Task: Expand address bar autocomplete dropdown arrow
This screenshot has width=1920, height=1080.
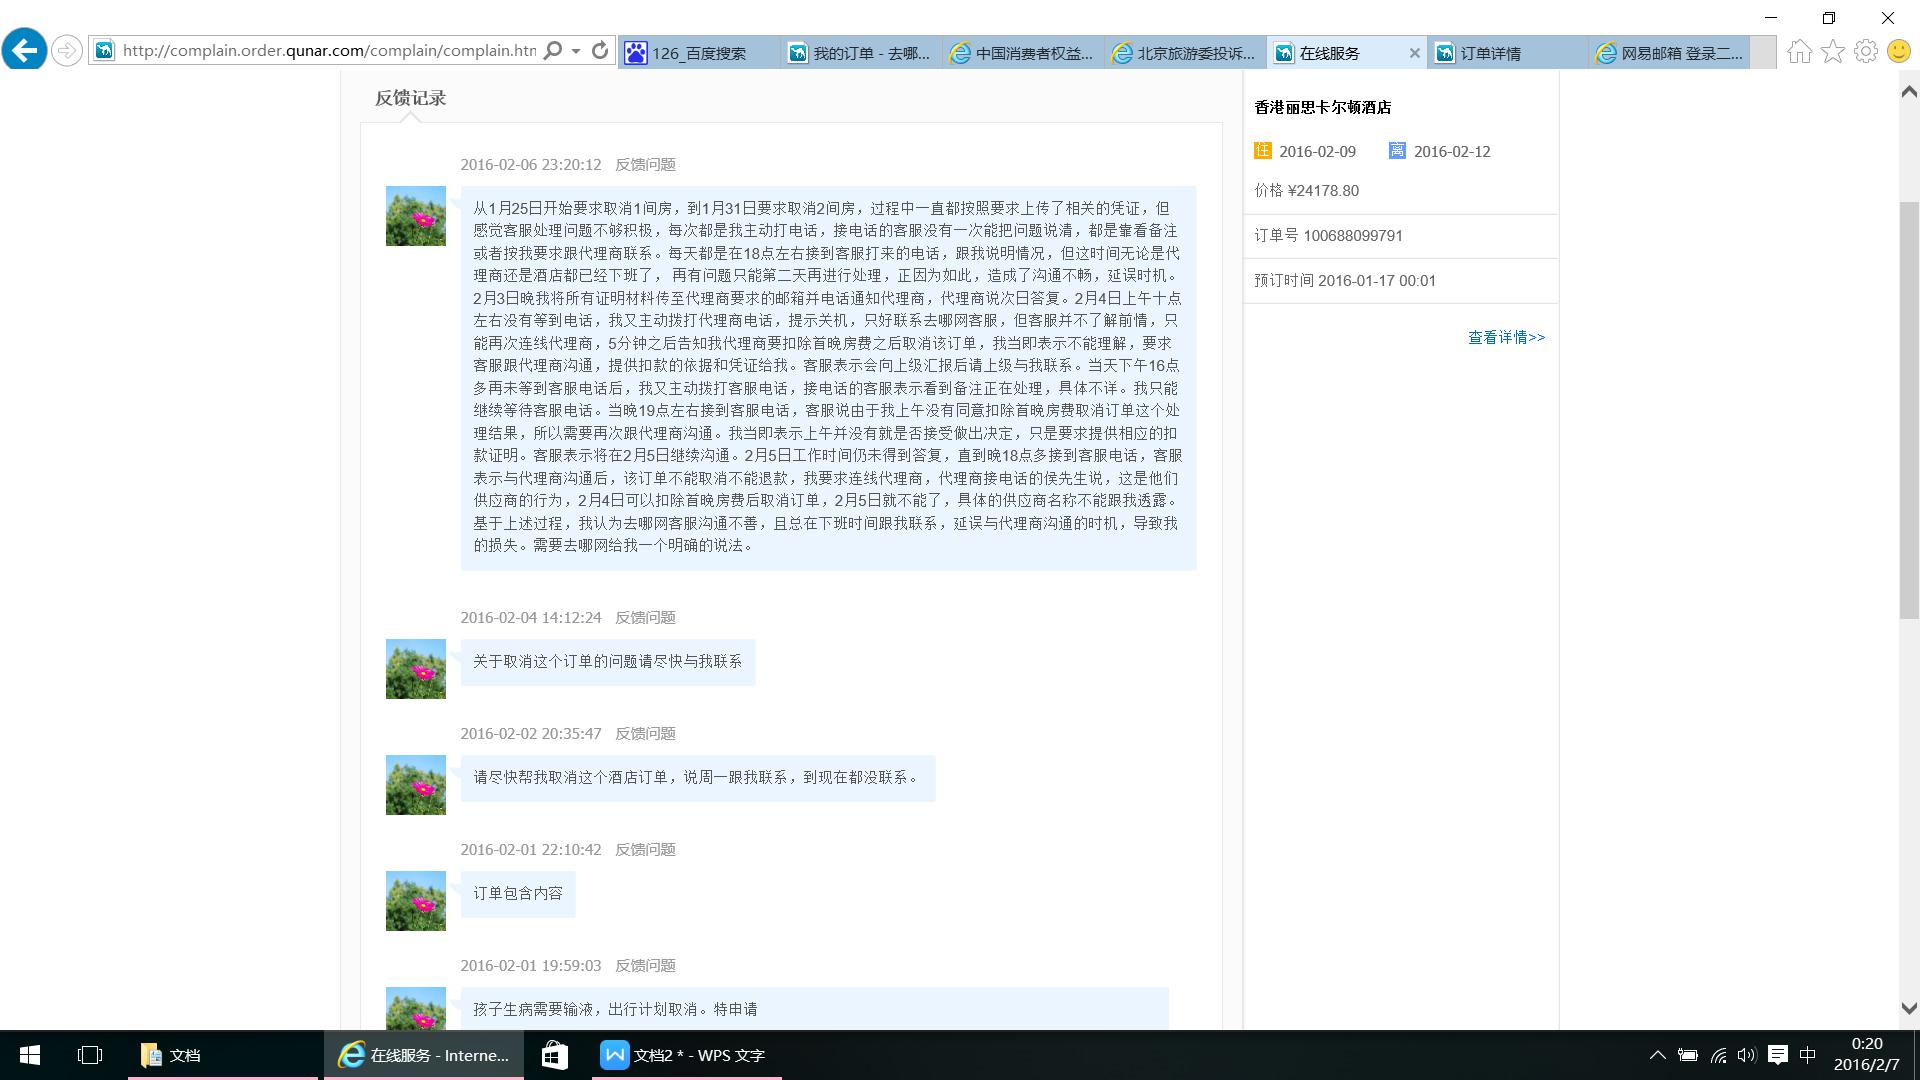Action: tap(576, 51)
